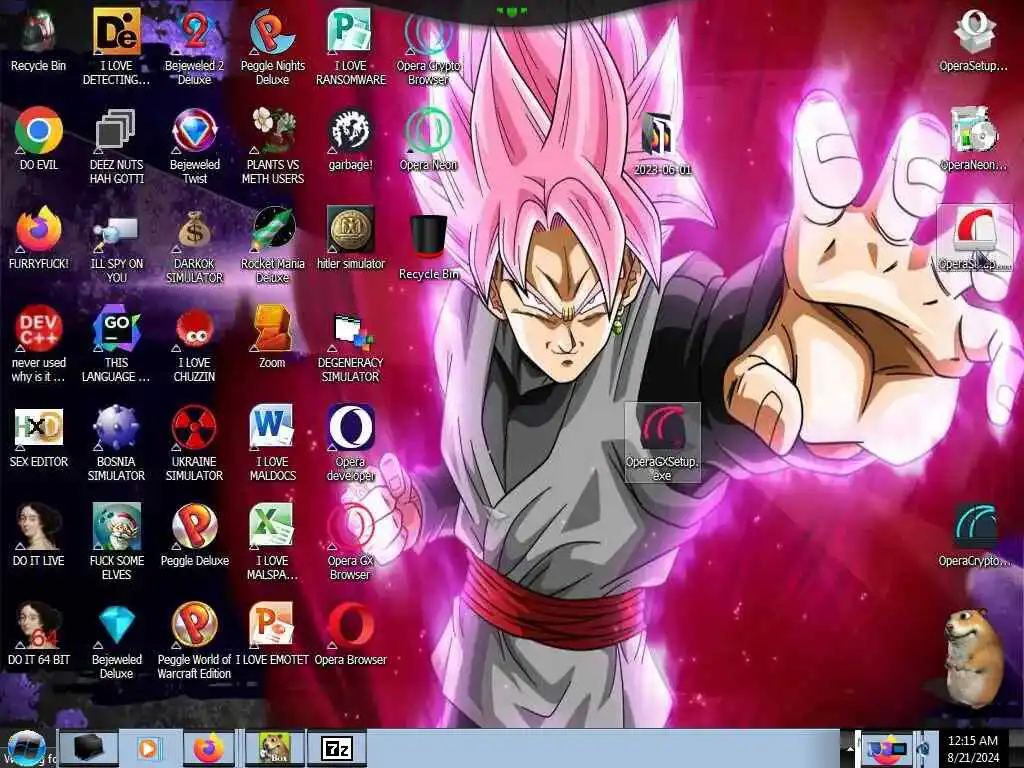Open the hamster box app on the taskbar
Viewport: 1024px width, 768px height.
(x=274, y=748)
